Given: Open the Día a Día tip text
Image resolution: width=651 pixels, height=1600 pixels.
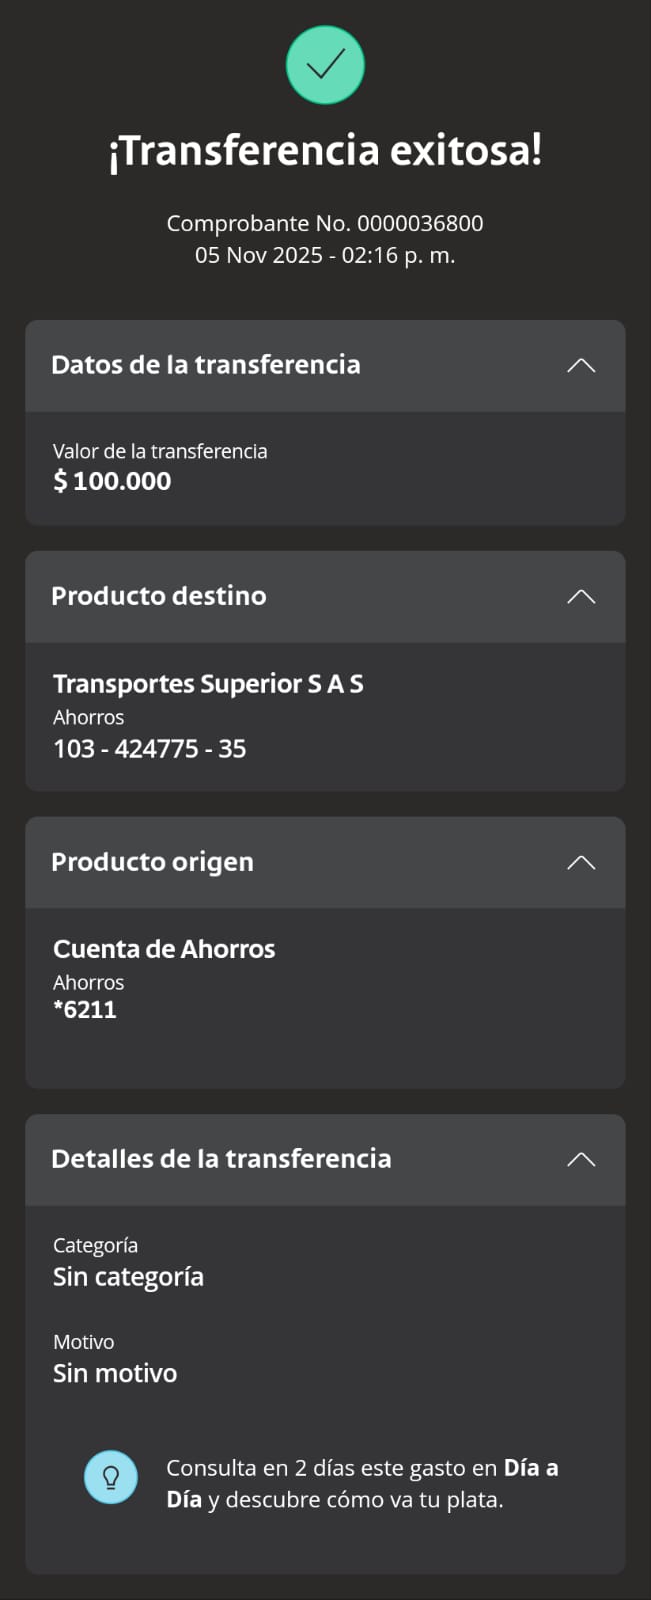Looking at the screenshot, I should tap(362, 1484).
